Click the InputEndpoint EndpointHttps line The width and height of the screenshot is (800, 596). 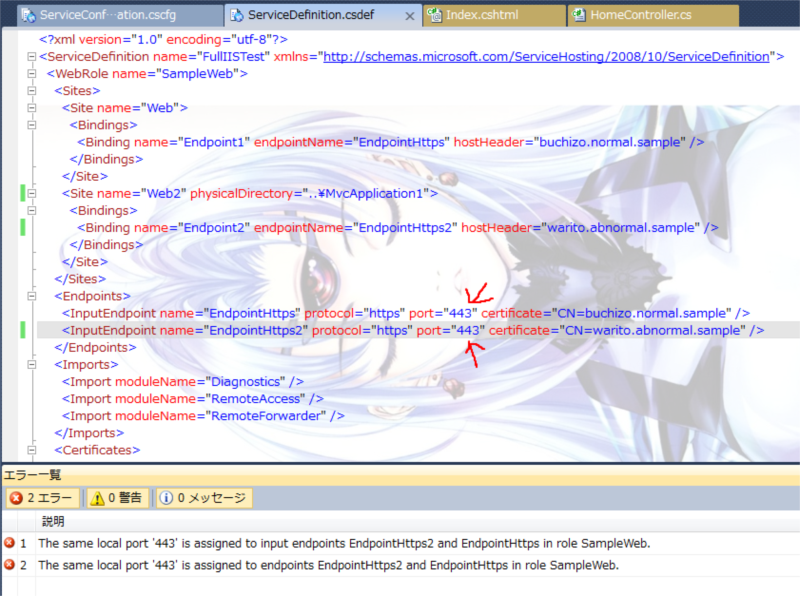(x=406, y=313)
